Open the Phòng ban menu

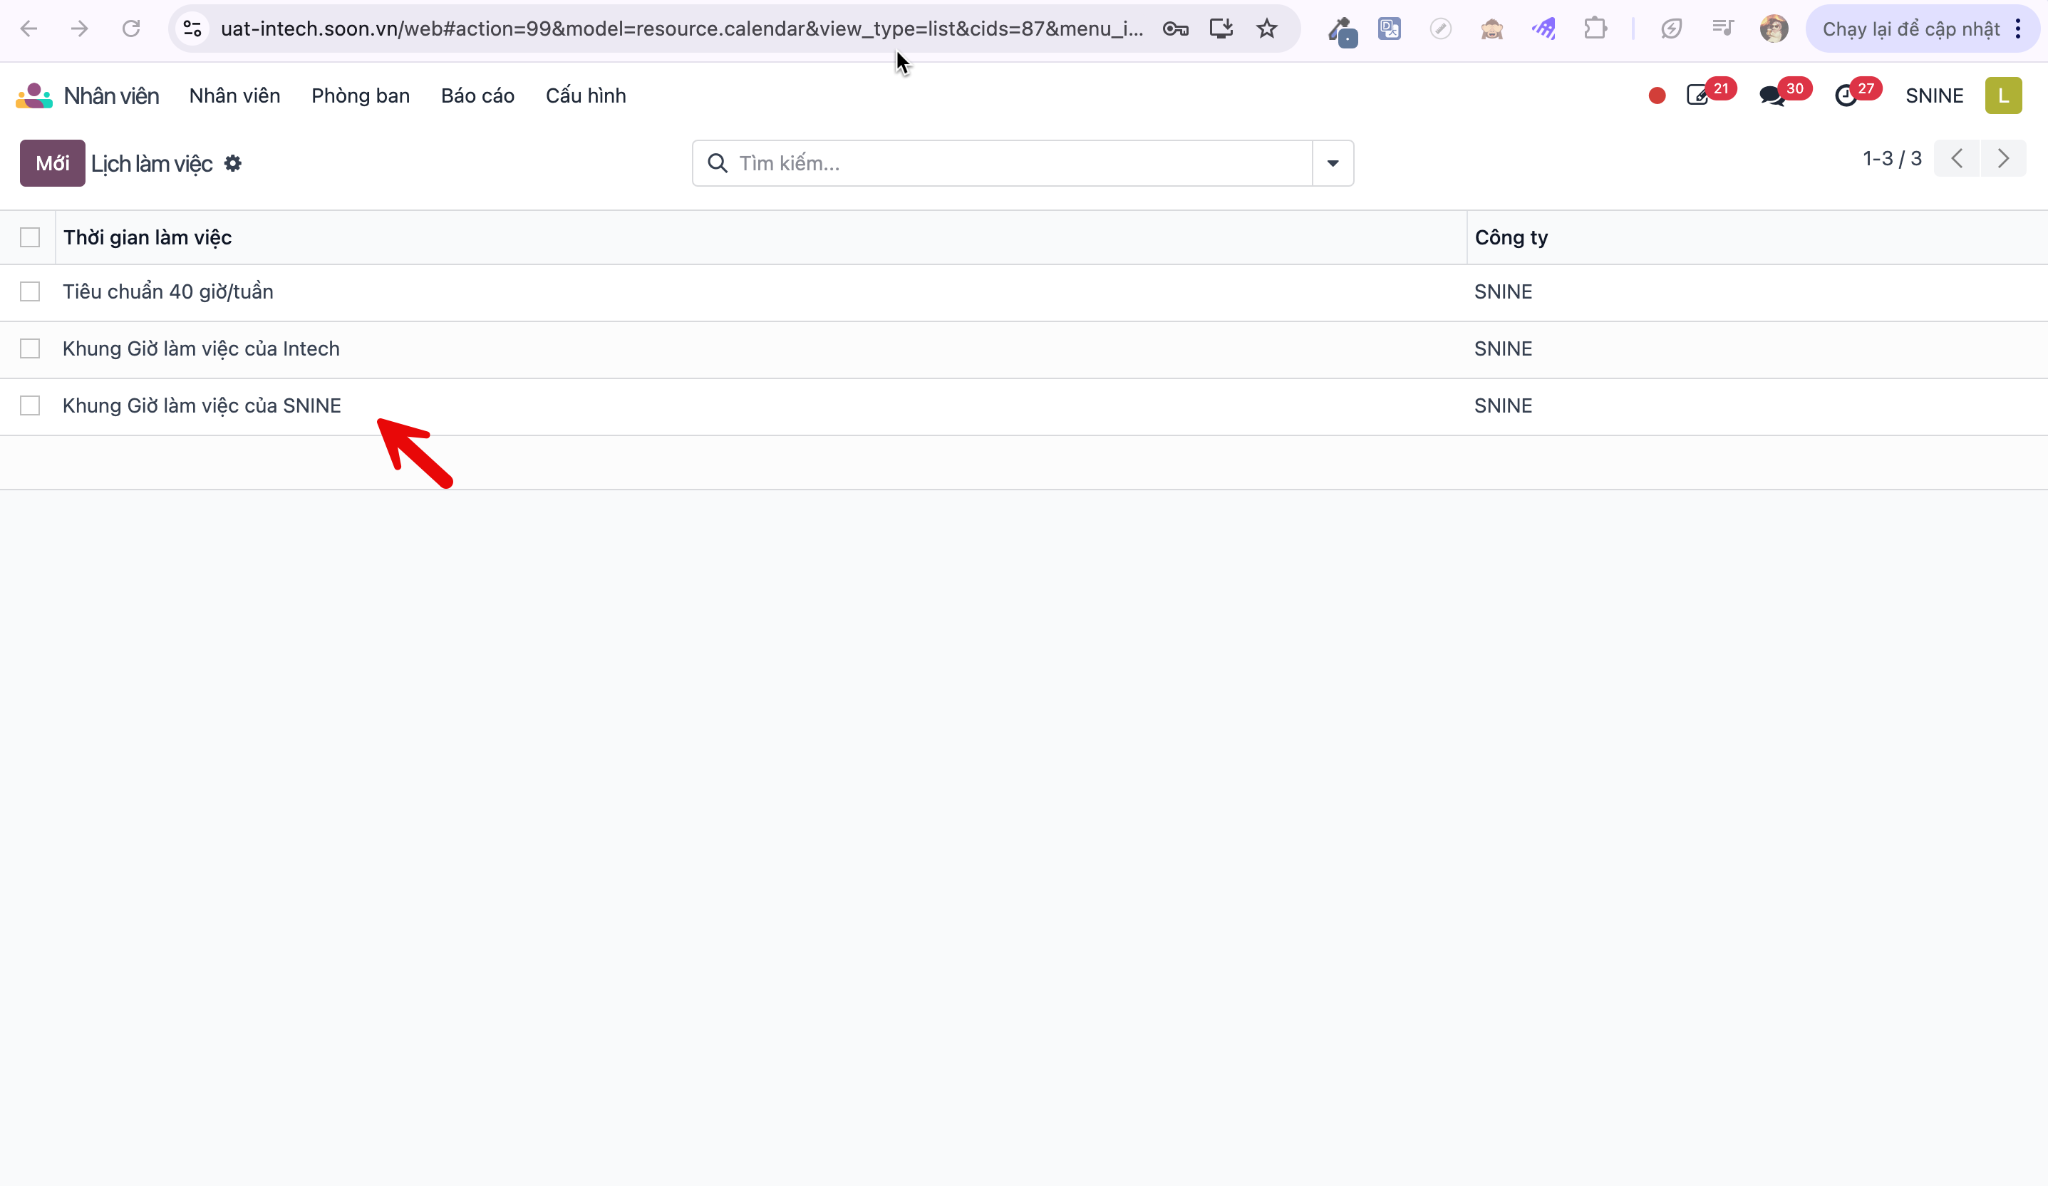[361, 96]
